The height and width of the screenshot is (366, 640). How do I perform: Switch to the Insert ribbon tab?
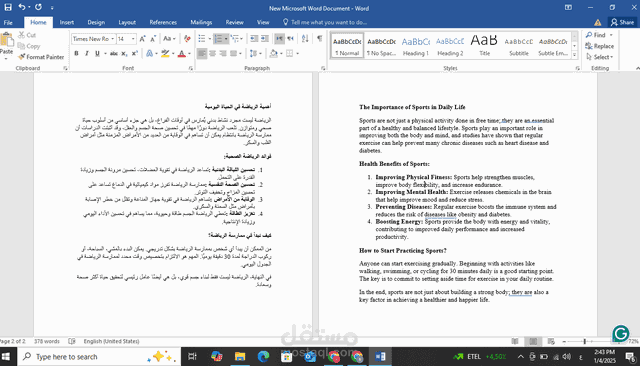pos(67,22)
